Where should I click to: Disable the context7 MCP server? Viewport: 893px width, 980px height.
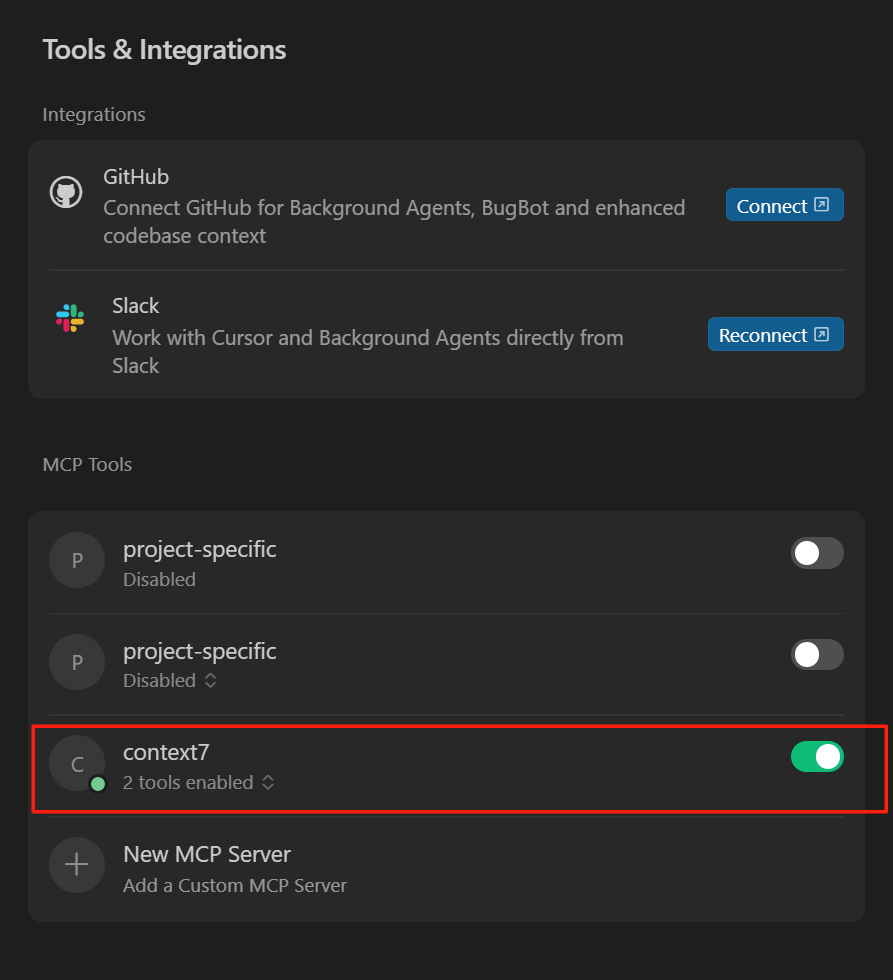[x=817, y=757]
